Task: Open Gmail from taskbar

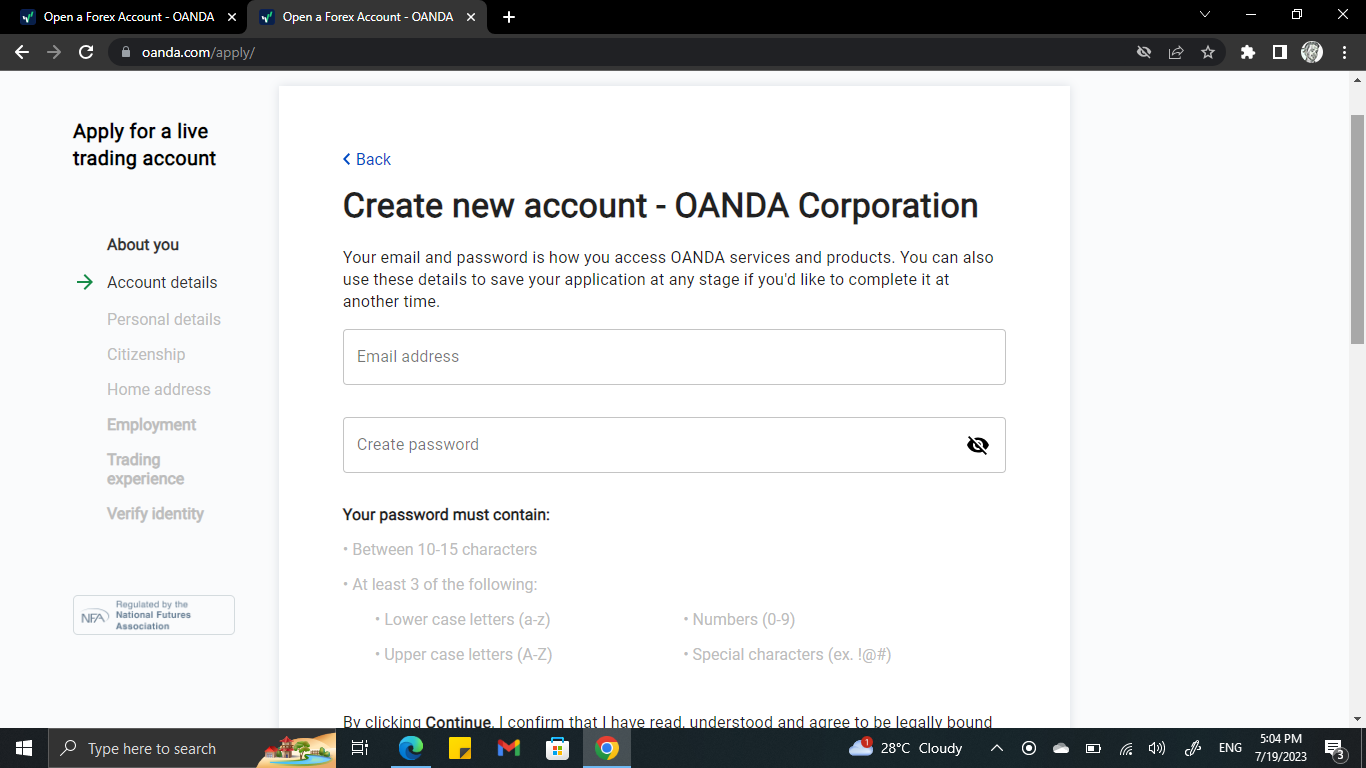Action: pyautogui.click(x=509, y=748)
